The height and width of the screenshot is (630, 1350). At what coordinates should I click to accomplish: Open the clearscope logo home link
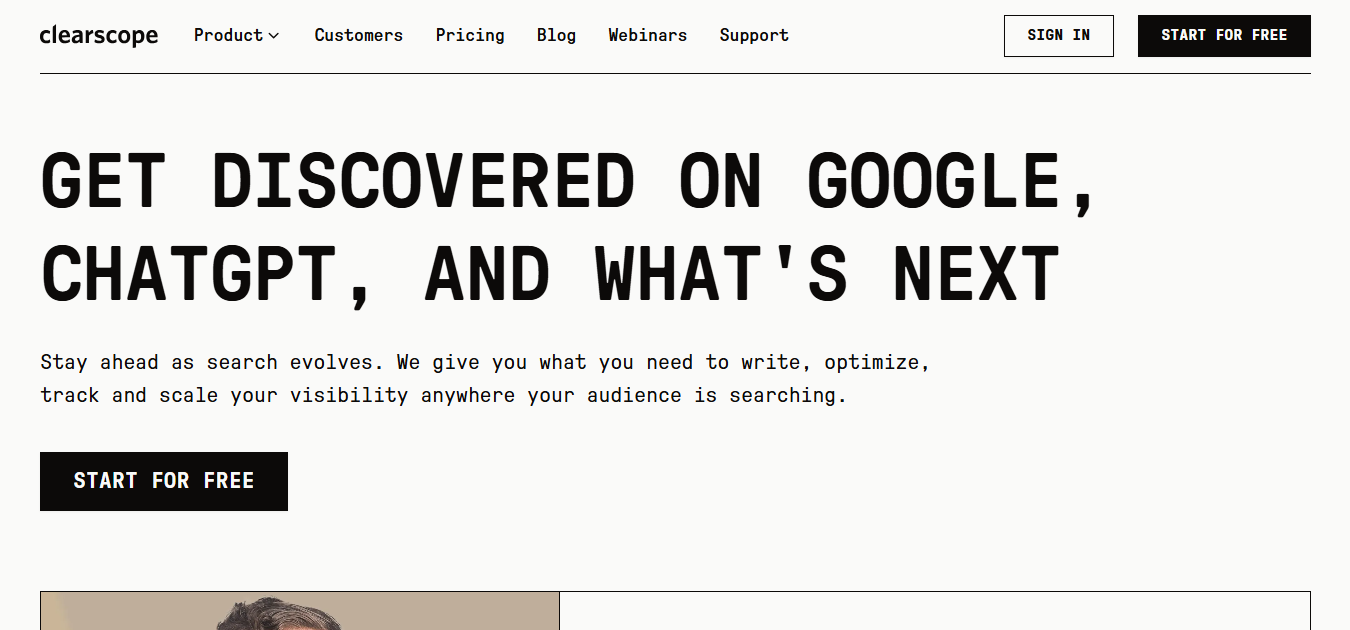[99, 36]
